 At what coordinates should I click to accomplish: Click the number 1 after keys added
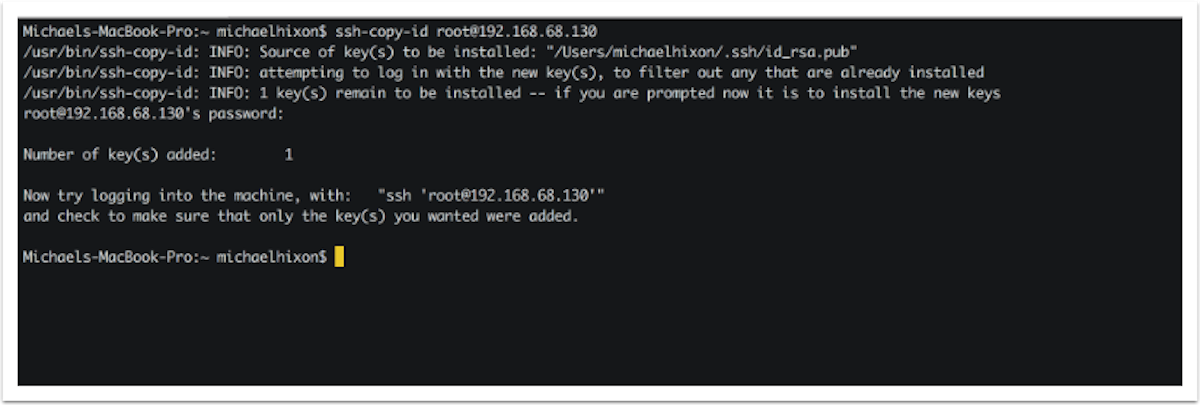(x=289, y=155)
